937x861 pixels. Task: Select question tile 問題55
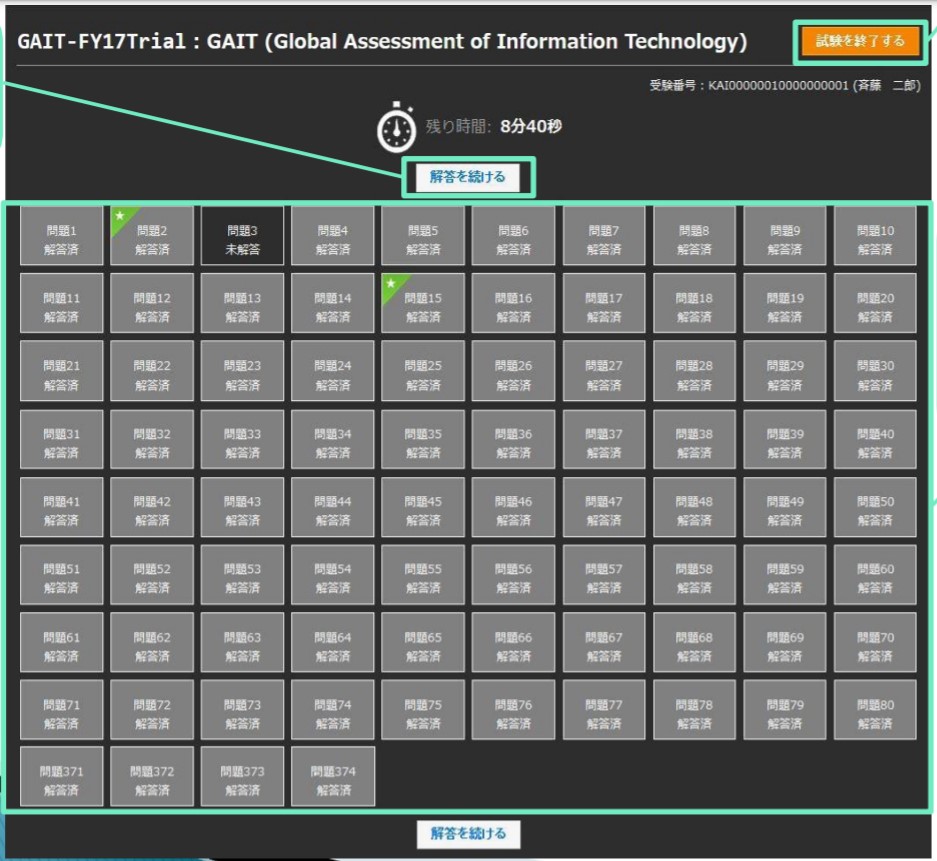click(423, 574)
